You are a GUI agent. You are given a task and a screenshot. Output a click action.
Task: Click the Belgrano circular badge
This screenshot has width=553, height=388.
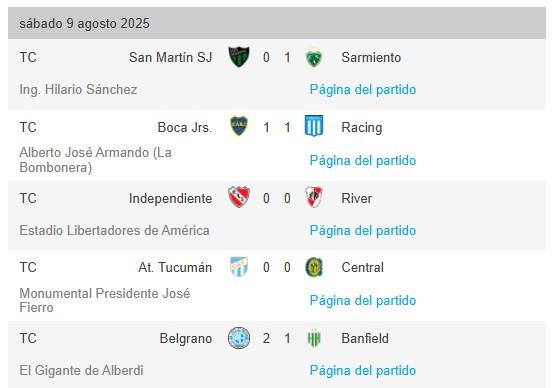tap(239, 338)
